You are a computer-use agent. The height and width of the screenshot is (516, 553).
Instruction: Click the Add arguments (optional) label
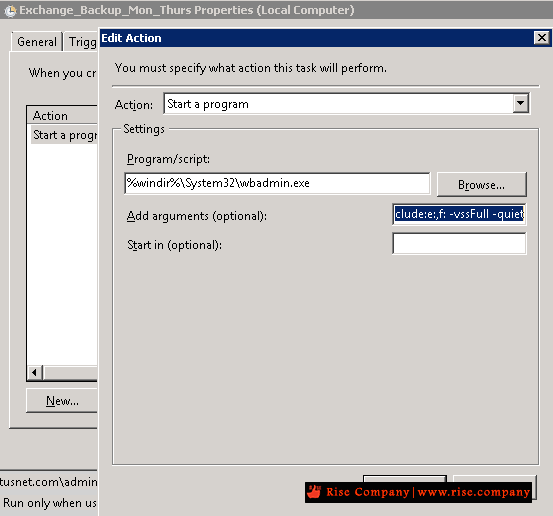197,216
